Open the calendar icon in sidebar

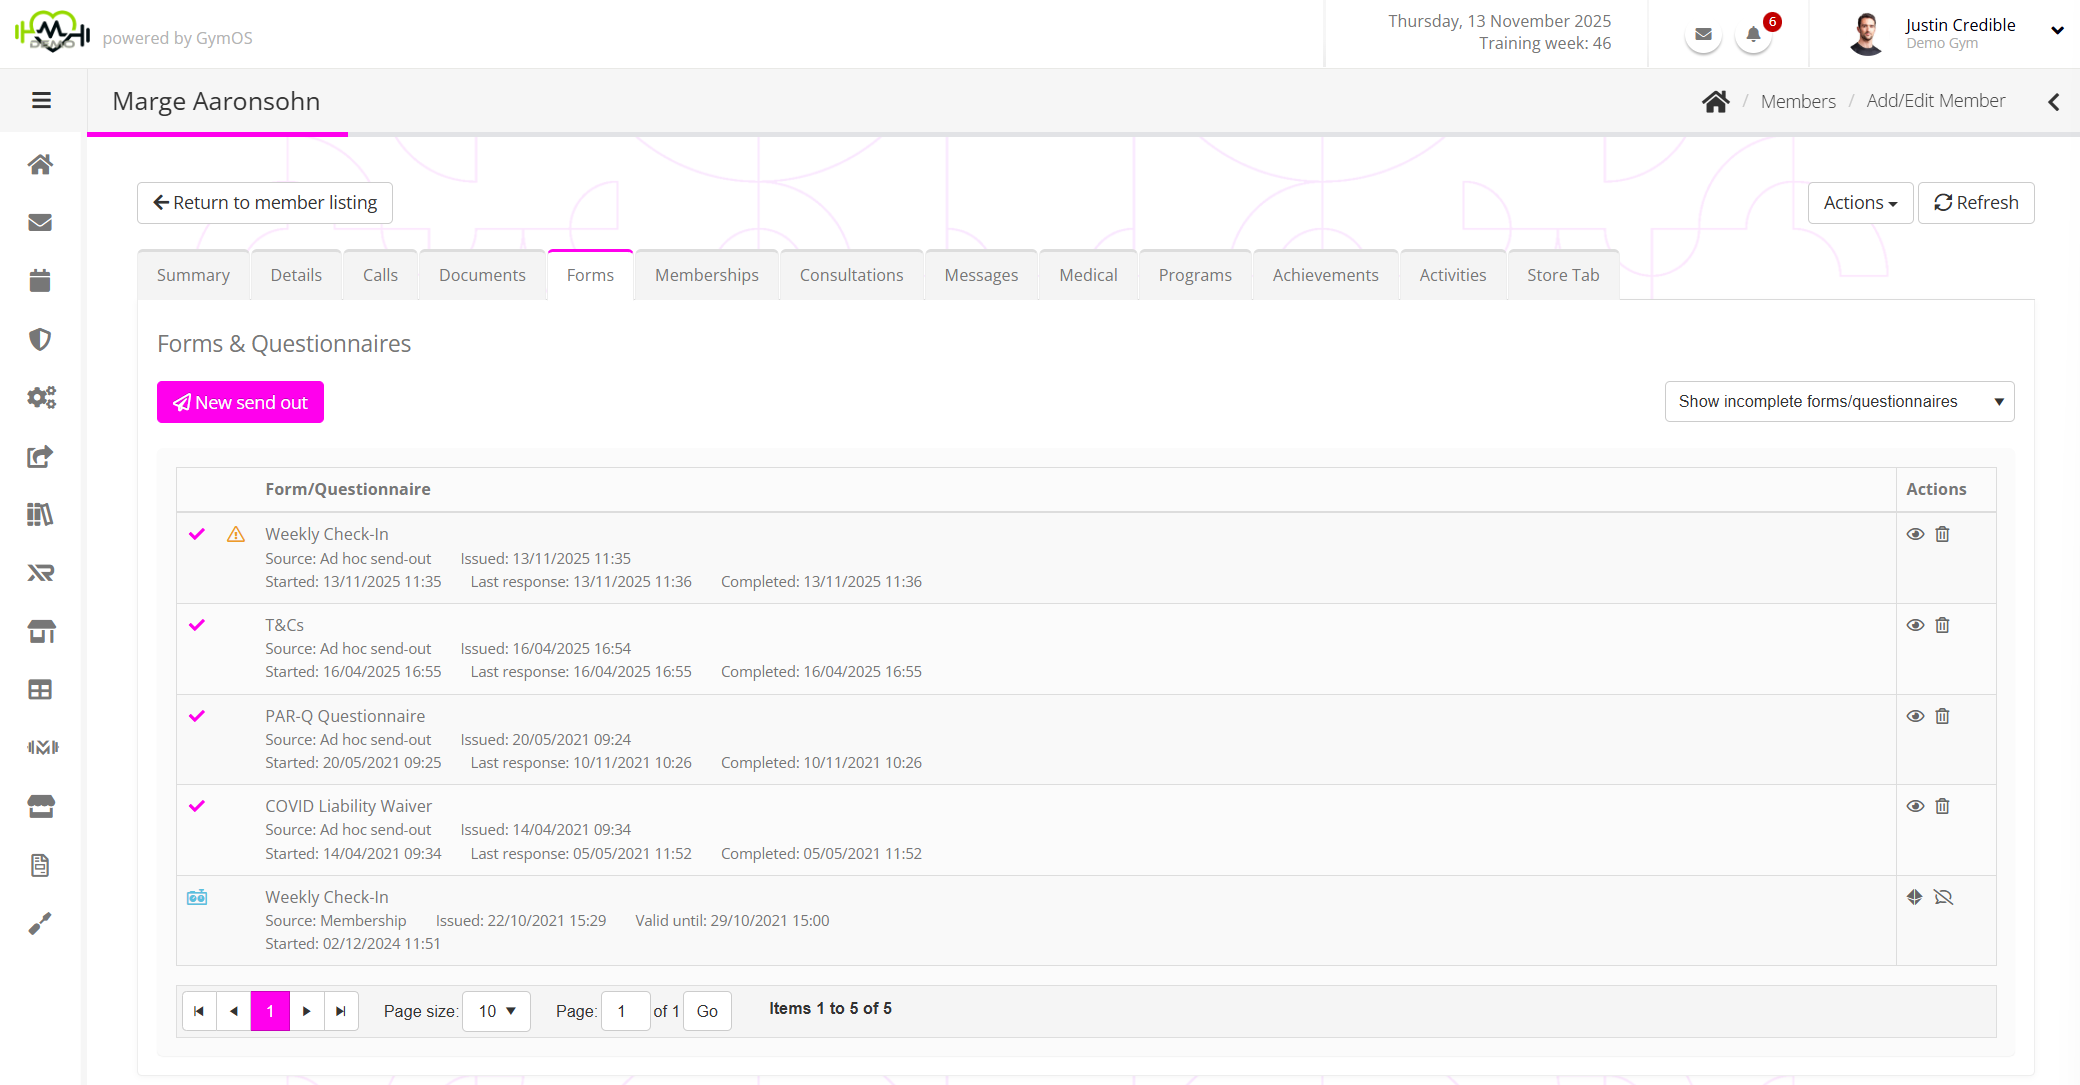click(x=40, y=281)
